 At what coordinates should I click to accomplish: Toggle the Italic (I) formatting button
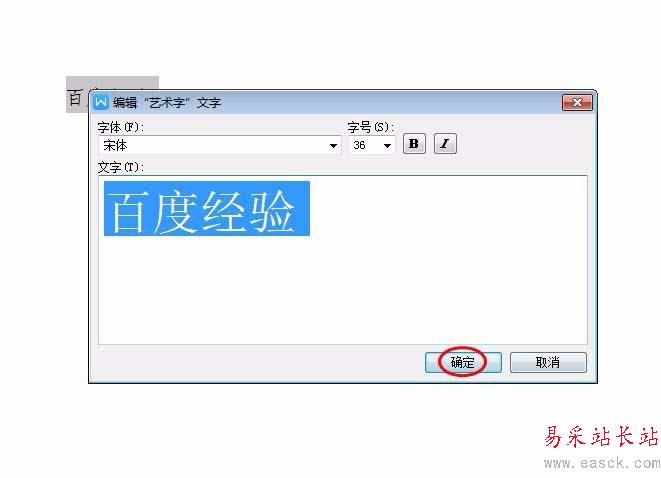(x=445, y=144)
